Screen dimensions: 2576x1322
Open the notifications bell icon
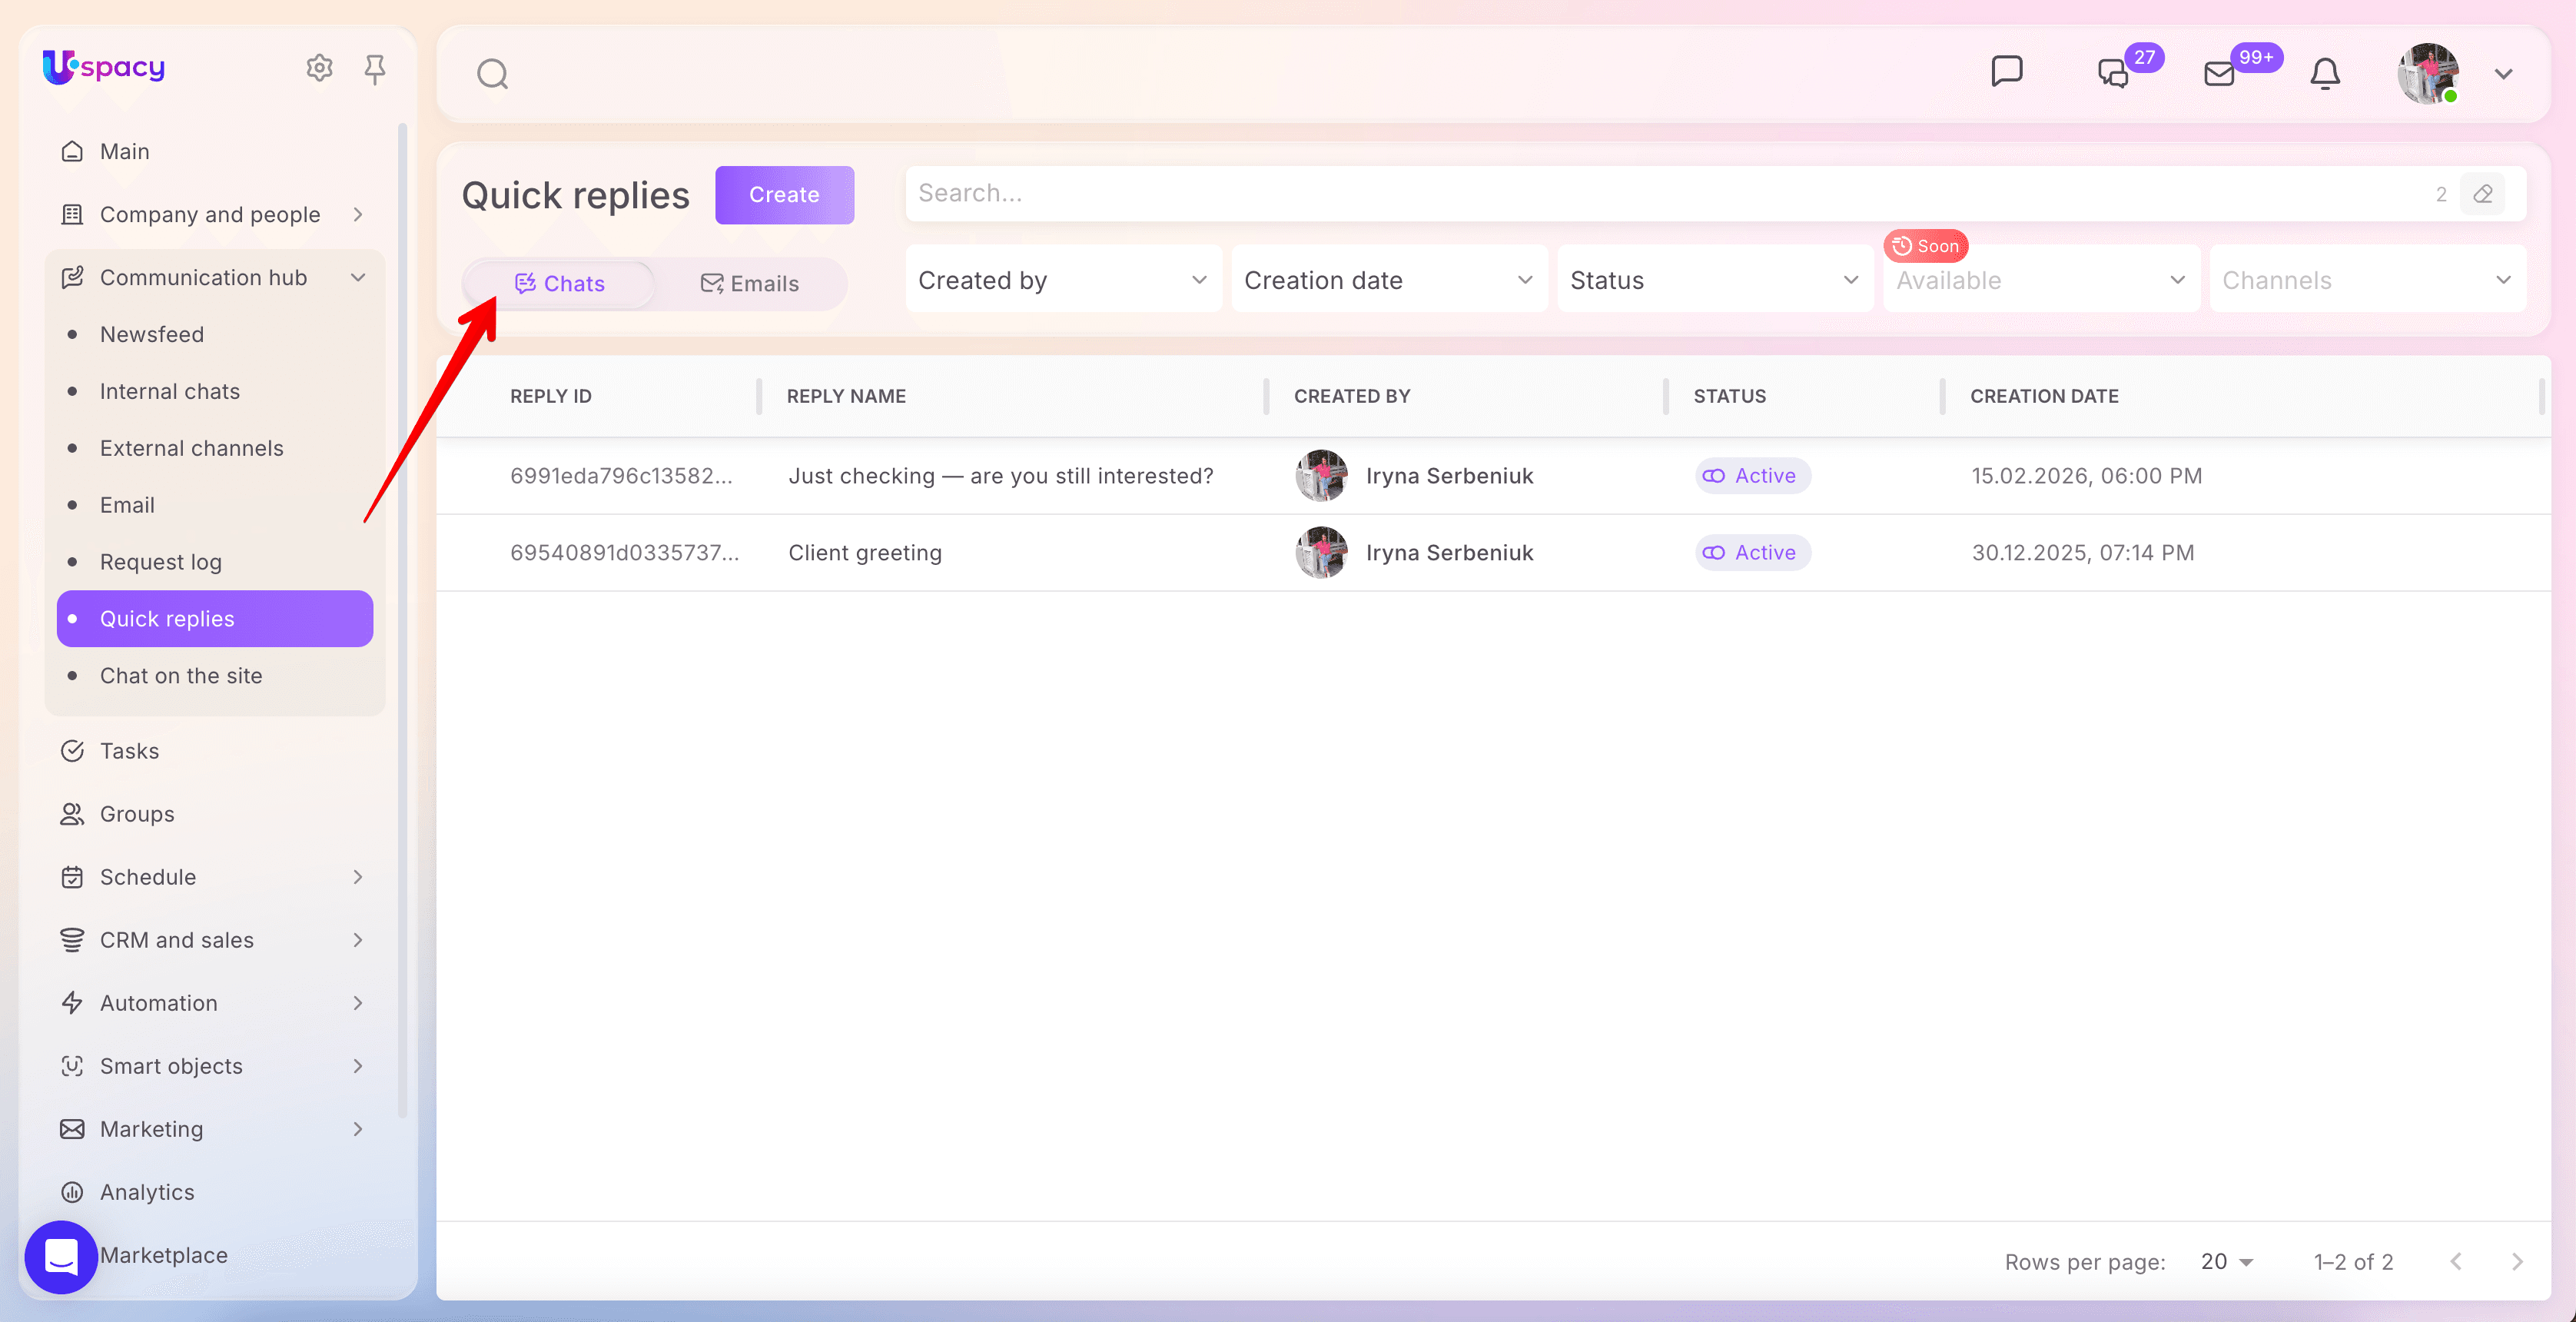pos(2325,74)
